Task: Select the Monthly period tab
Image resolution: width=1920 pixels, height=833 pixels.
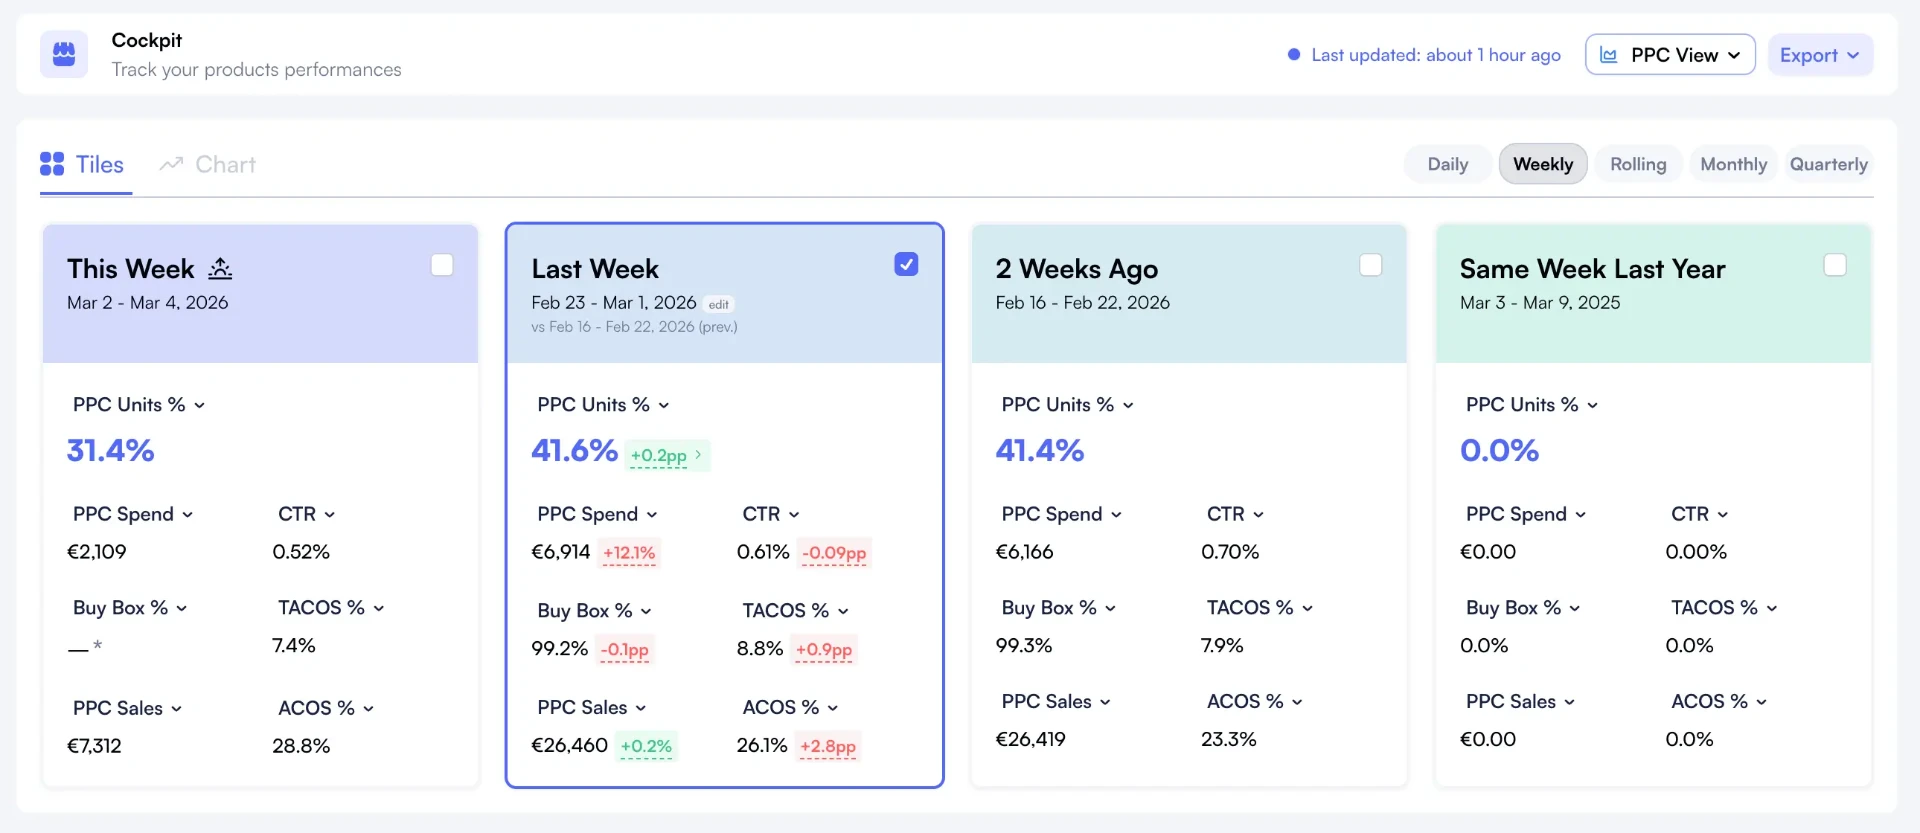Action: tap(1733, 164)
